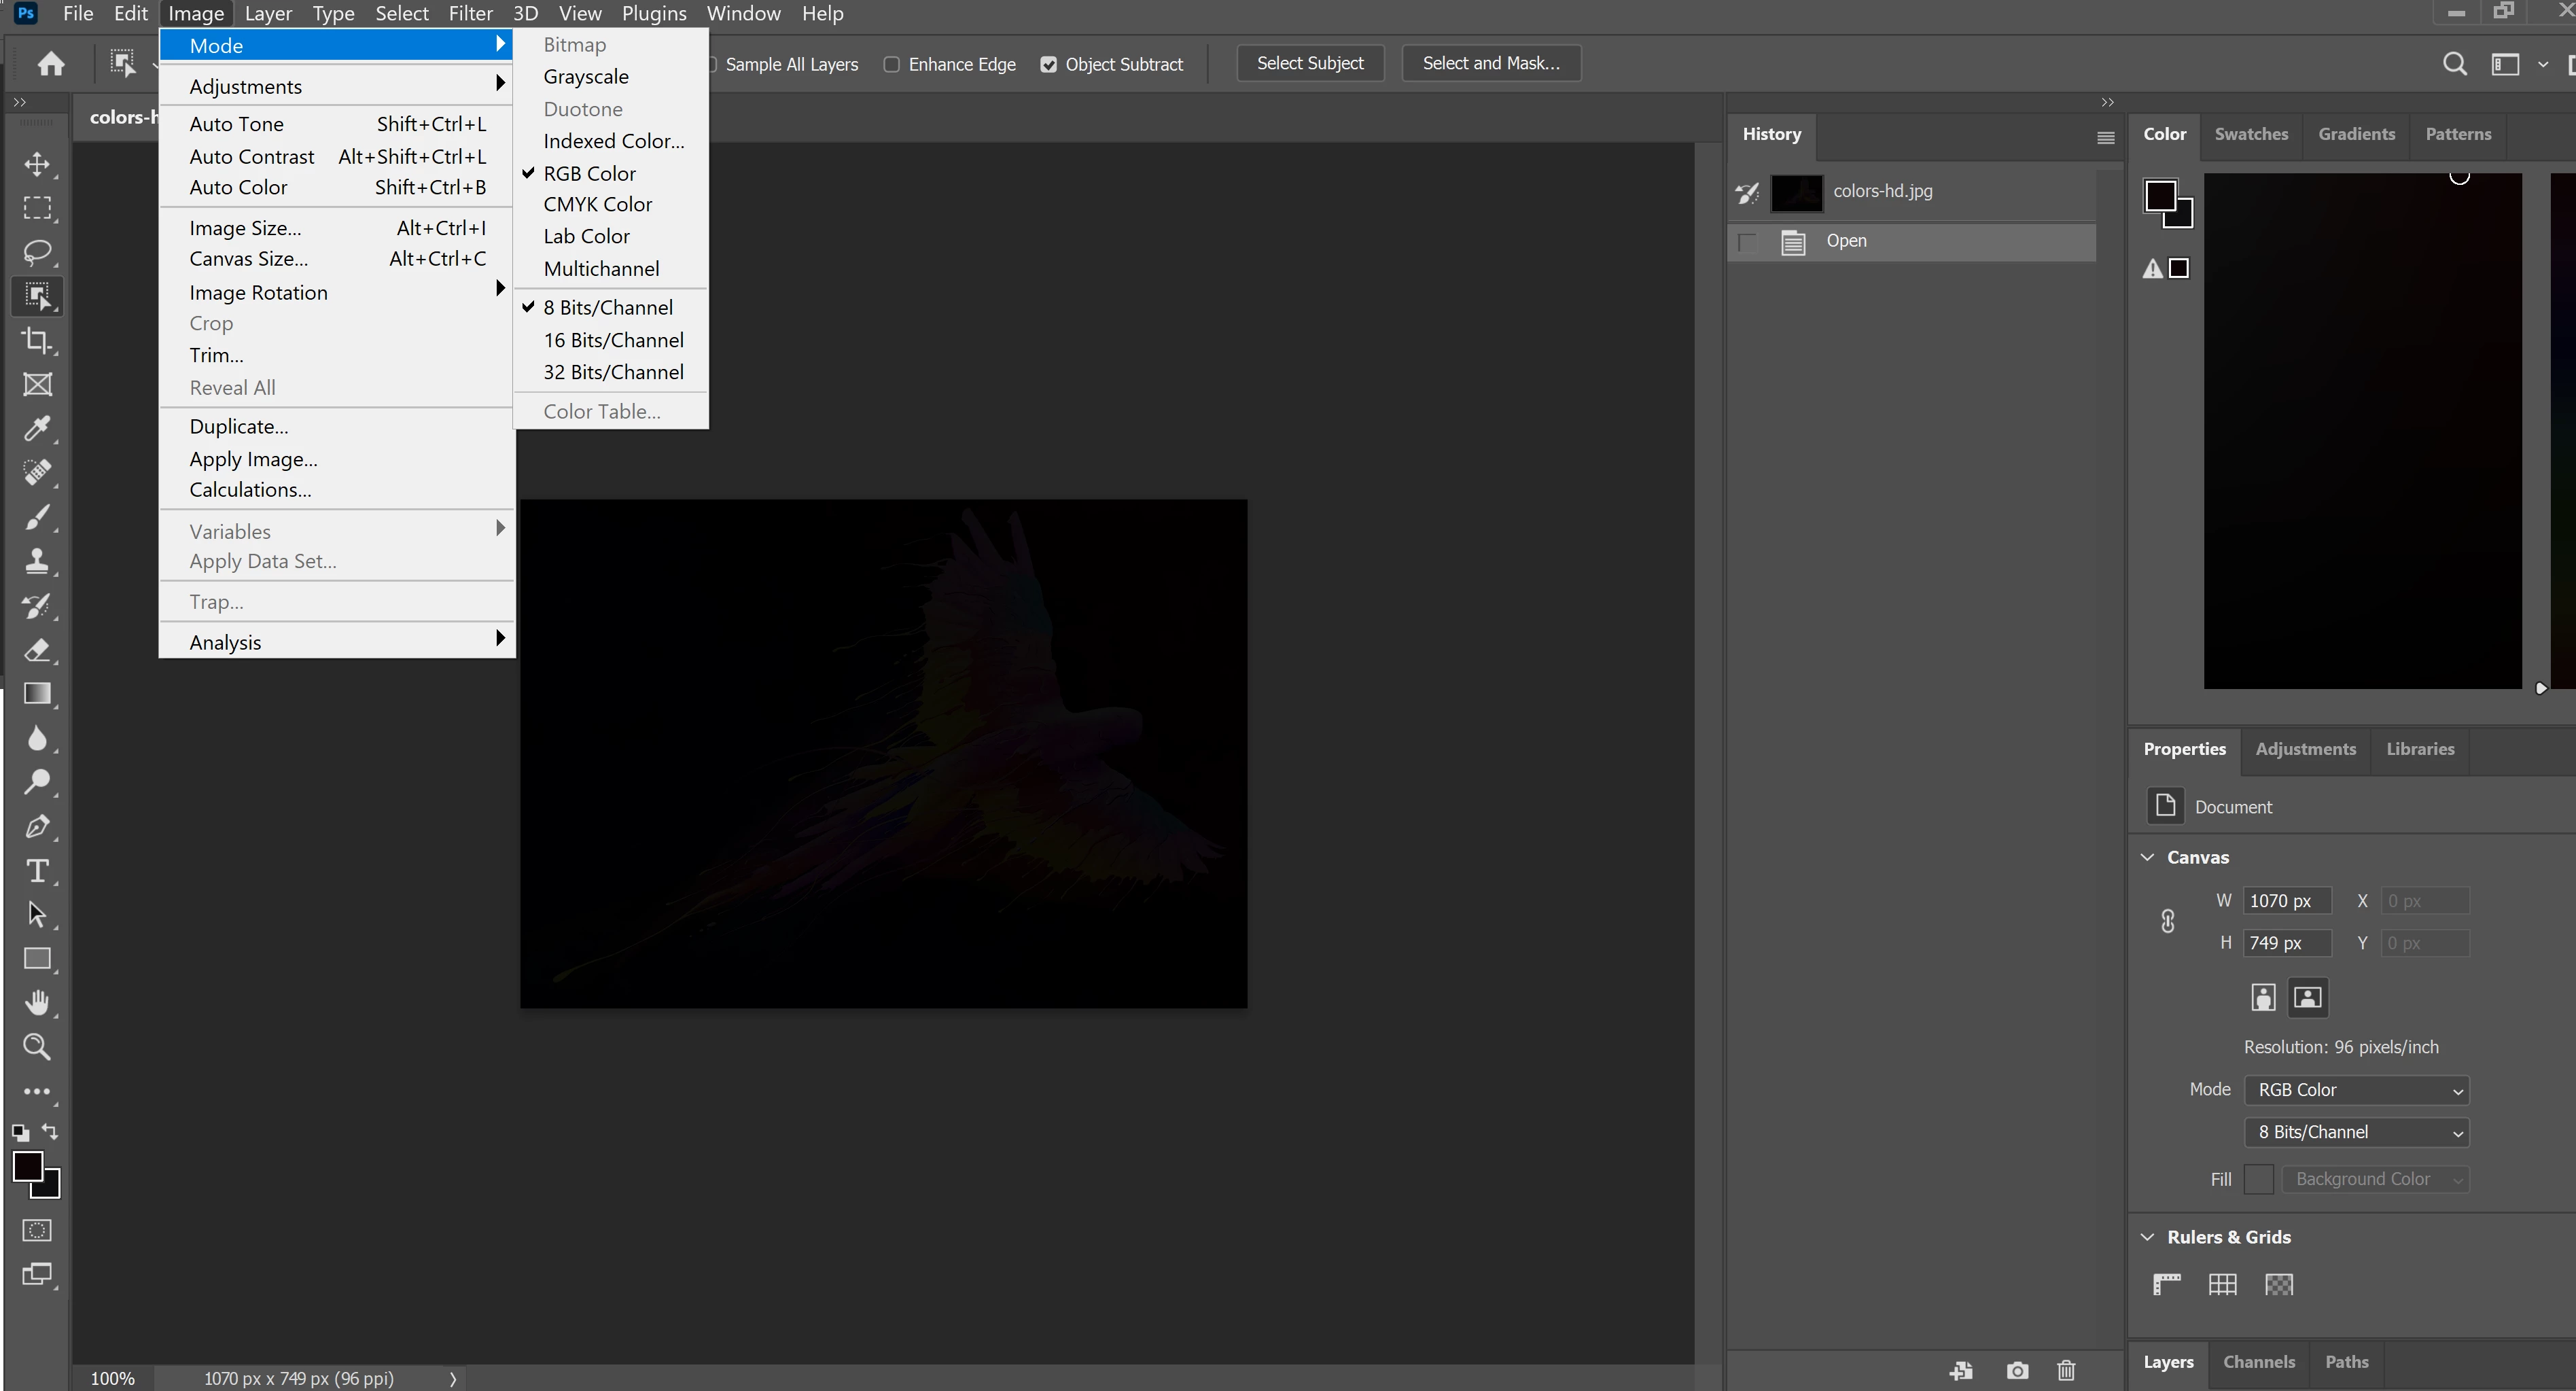Screen dimensions: 2576x1391
Task: Select the Eyedropper tool
Action: pyautogui.click(x=37, y=429)
